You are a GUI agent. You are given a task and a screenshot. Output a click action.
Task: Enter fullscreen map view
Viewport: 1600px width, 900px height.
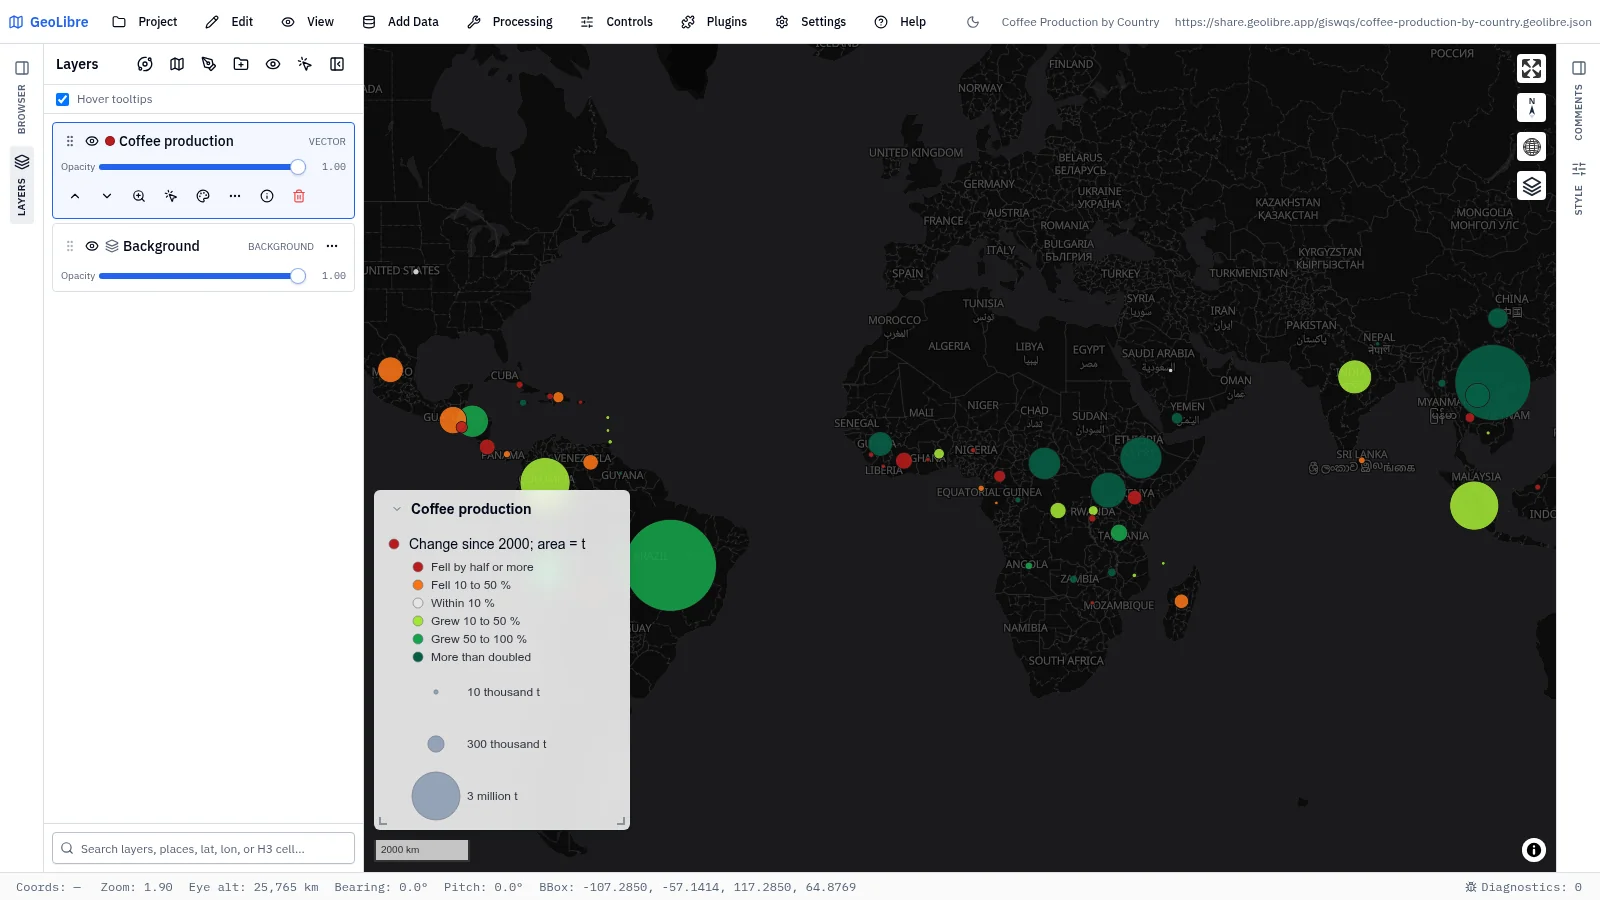pyautogui.click(x=1531, y=68)
